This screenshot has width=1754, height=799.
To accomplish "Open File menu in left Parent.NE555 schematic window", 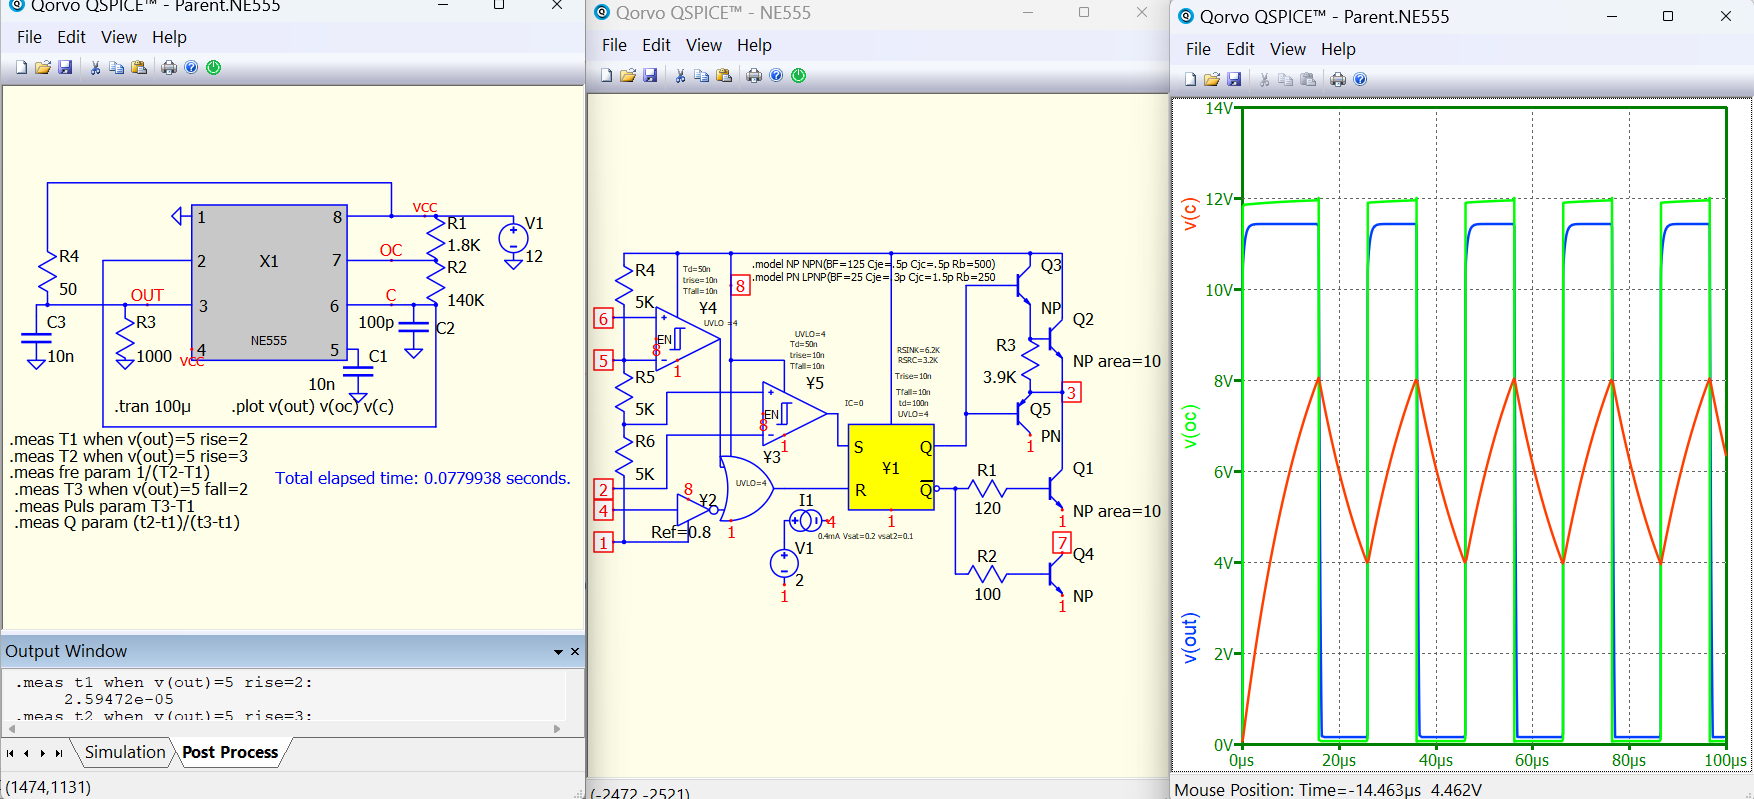I will tap(29, 37).
